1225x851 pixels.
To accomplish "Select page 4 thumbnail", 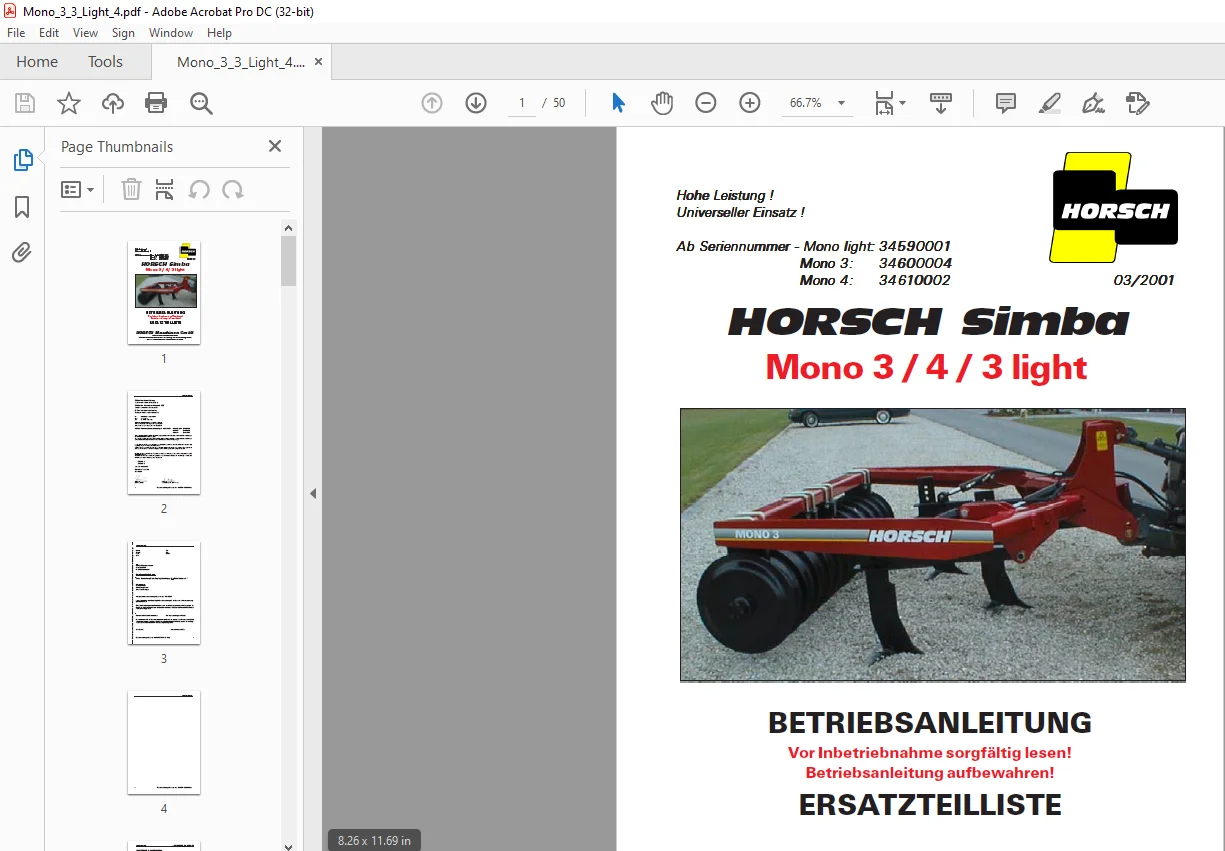I will click(164, 743).
